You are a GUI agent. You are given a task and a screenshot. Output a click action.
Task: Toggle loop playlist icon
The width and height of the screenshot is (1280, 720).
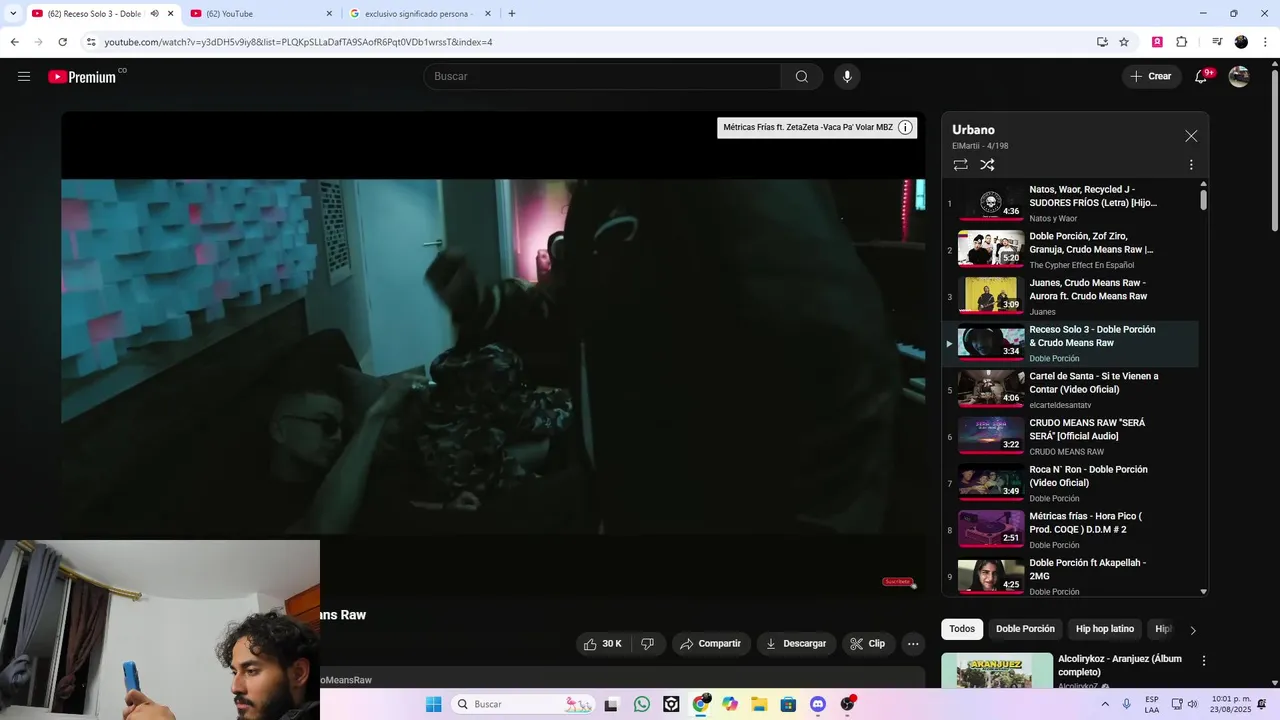pos(960,165)
